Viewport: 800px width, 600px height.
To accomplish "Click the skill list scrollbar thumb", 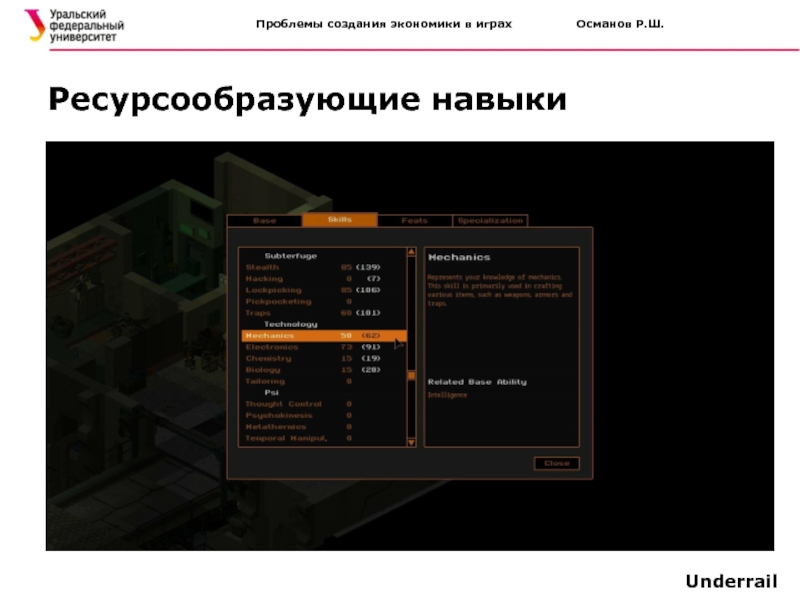I will 411,376.
